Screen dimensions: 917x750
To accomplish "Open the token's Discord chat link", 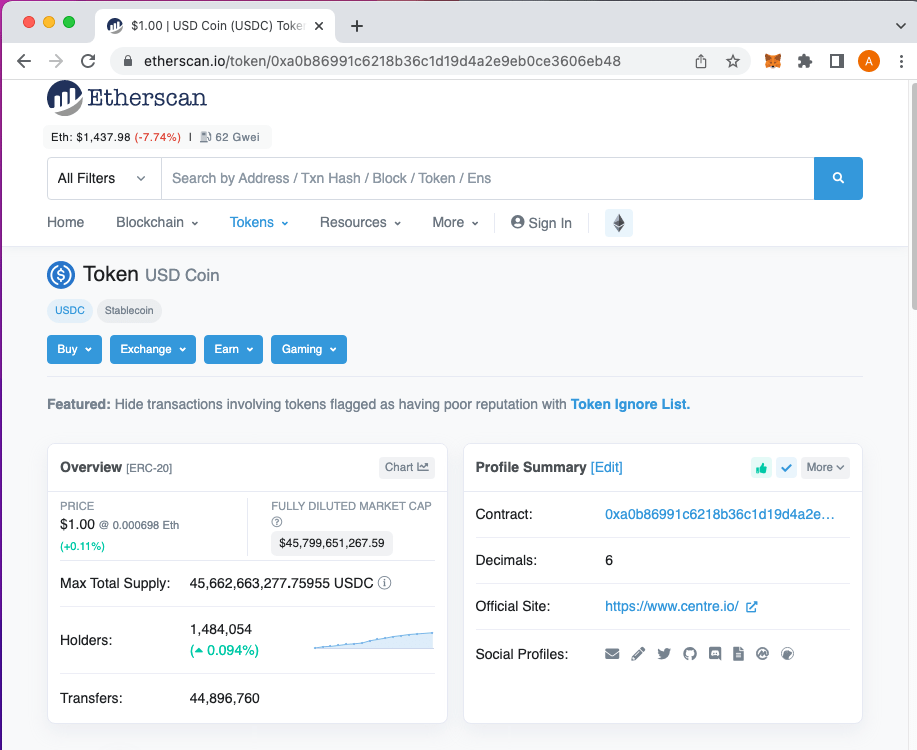I will coord(714,653).
